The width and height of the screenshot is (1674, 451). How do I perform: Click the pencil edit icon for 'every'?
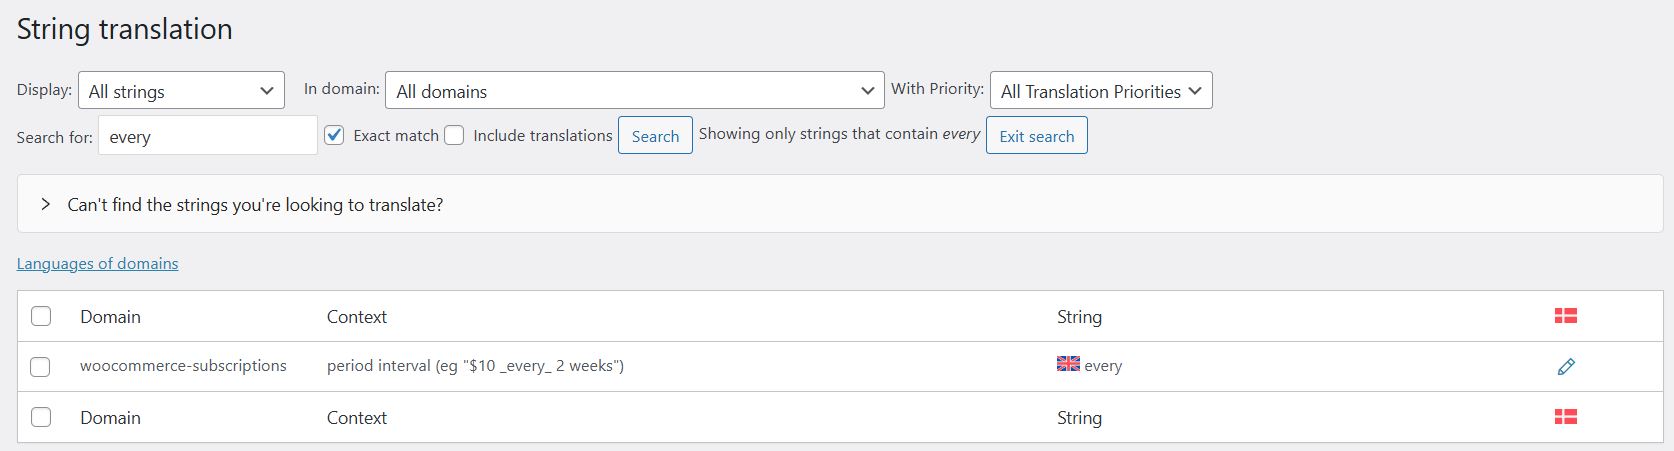click(x=1566, y=366)
